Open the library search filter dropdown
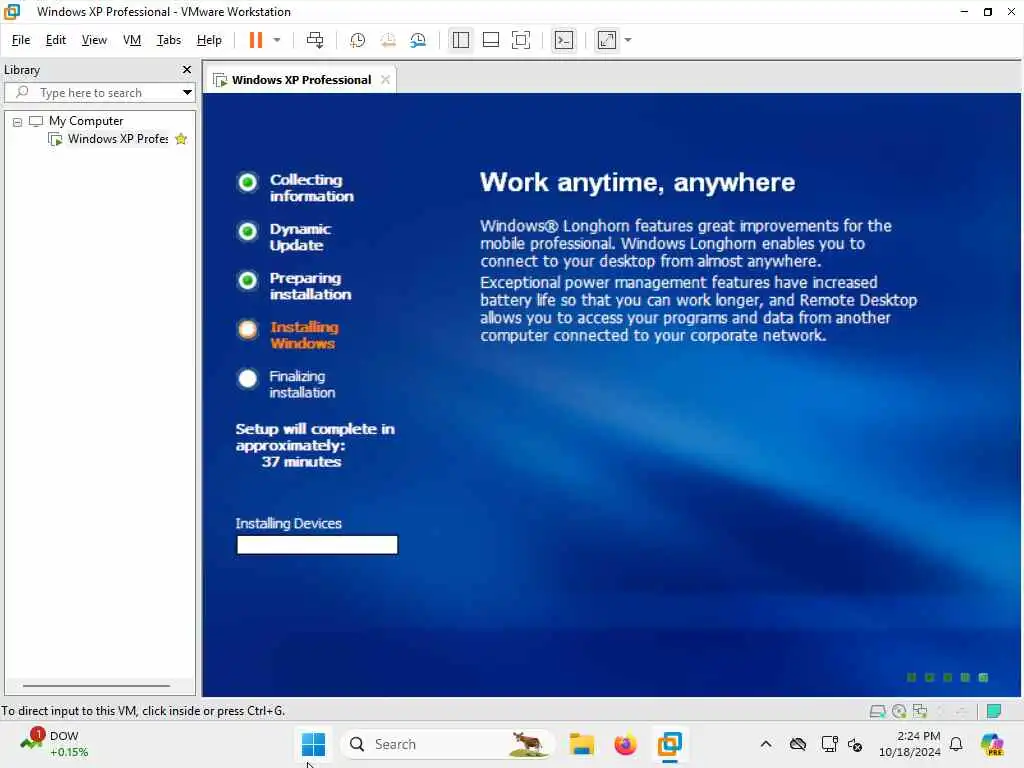1024x768 pixels. [187, 93]
